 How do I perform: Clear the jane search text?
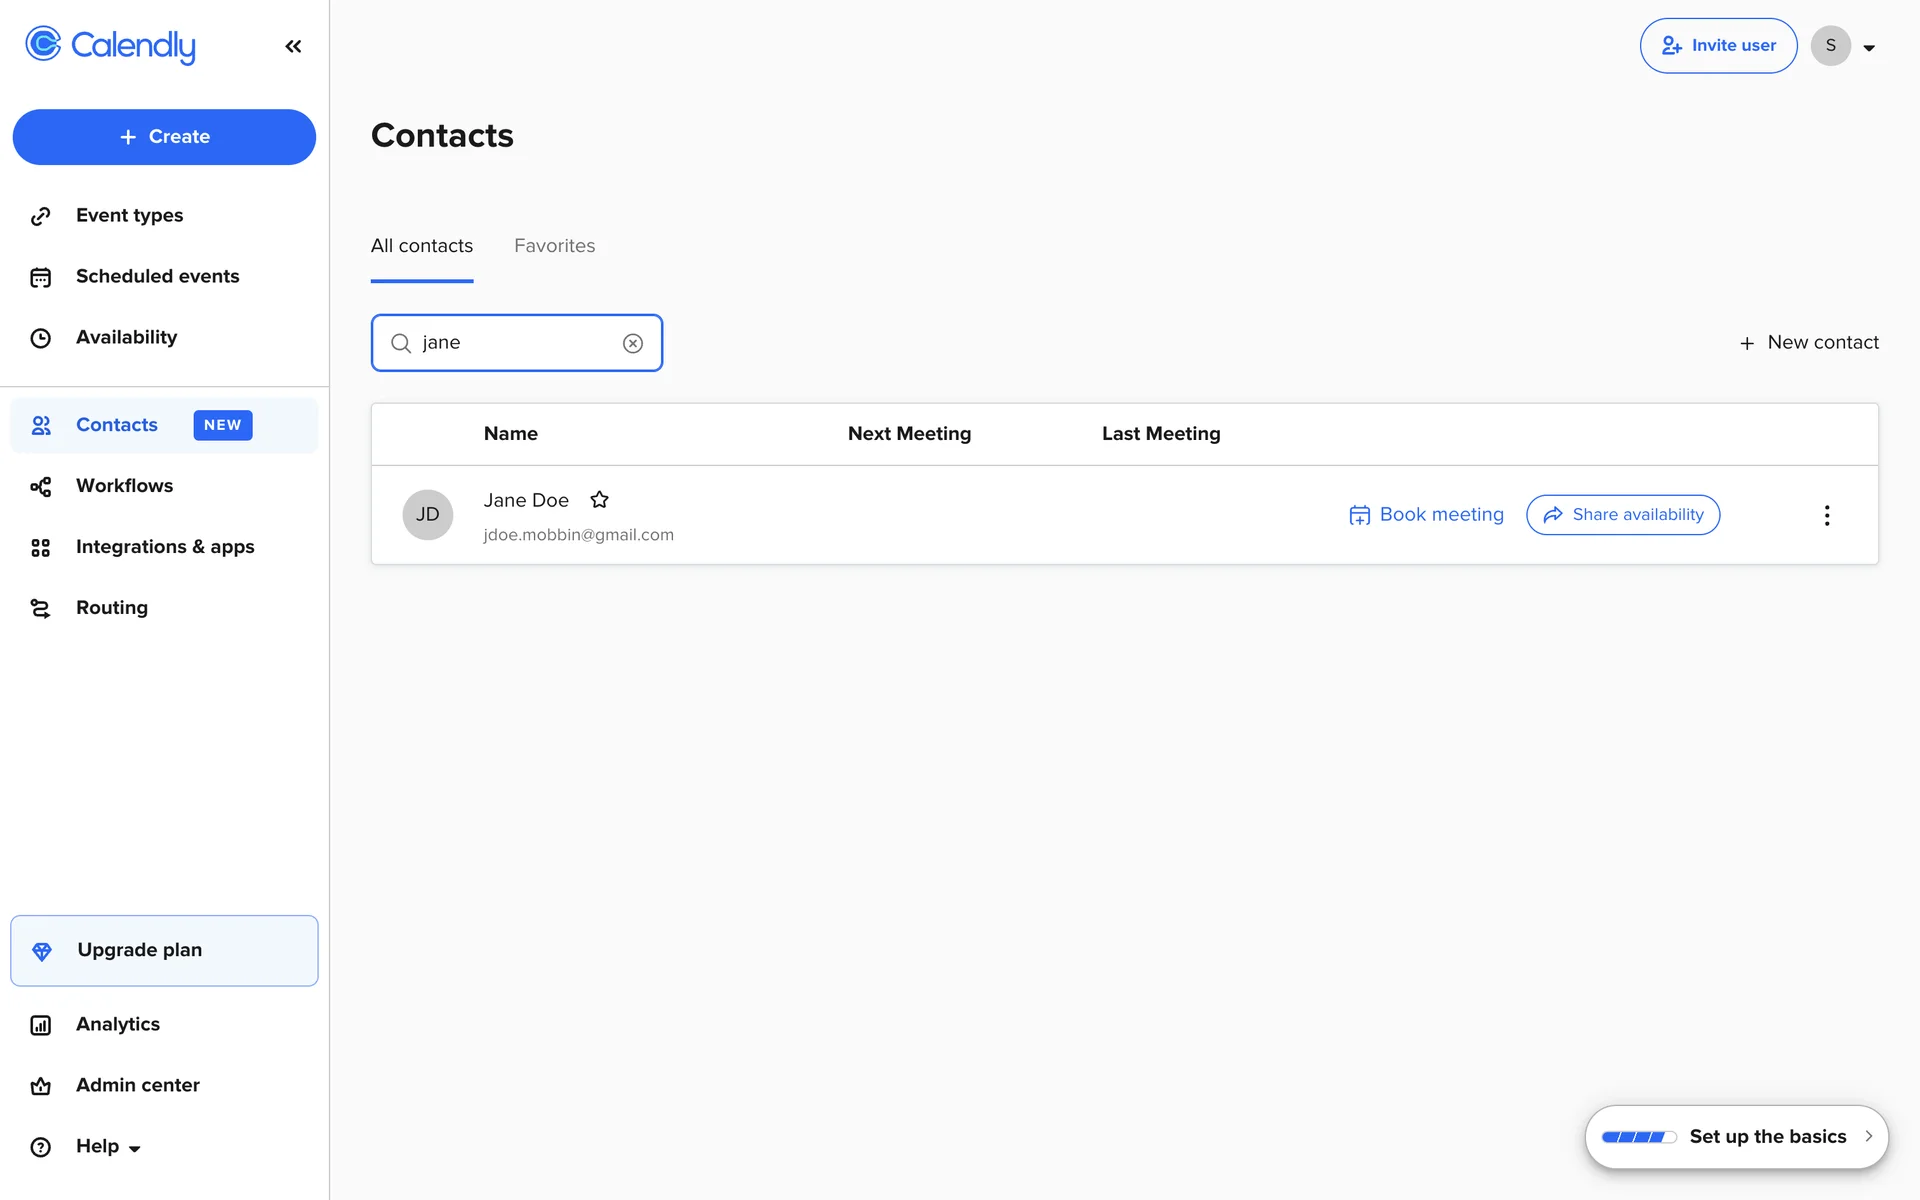pos(633,343)
